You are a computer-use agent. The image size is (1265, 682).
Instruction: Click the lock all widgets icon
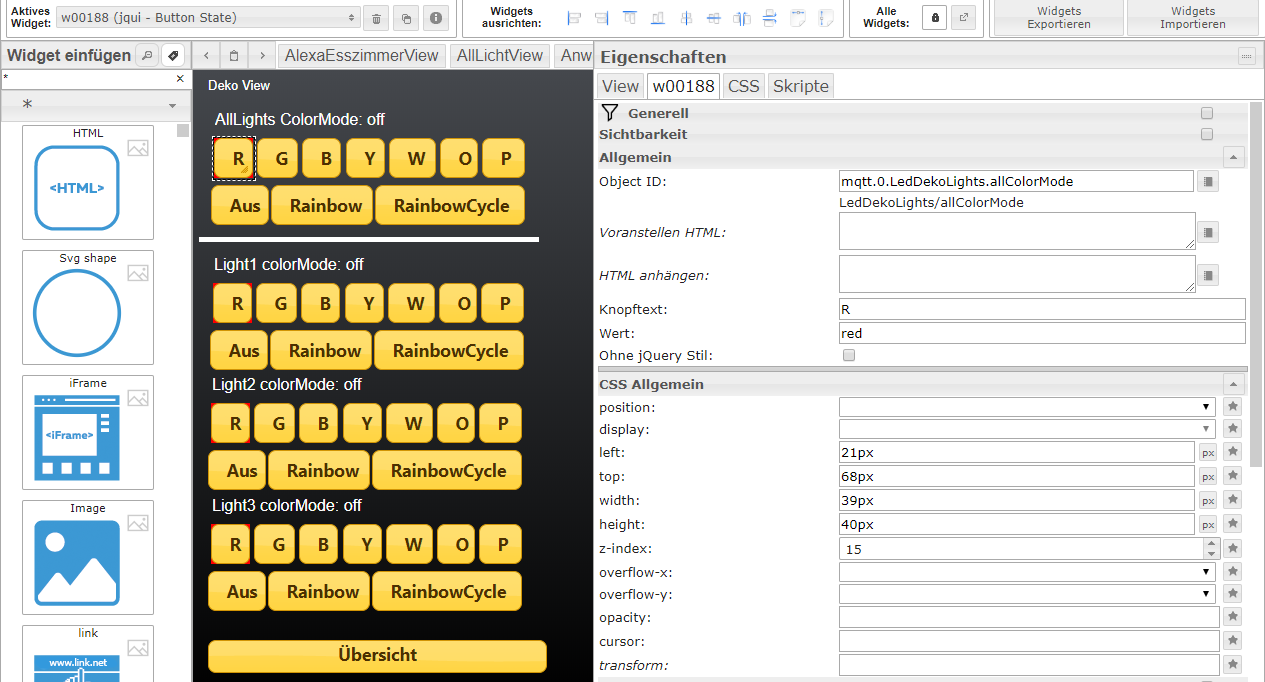(934, 18)
